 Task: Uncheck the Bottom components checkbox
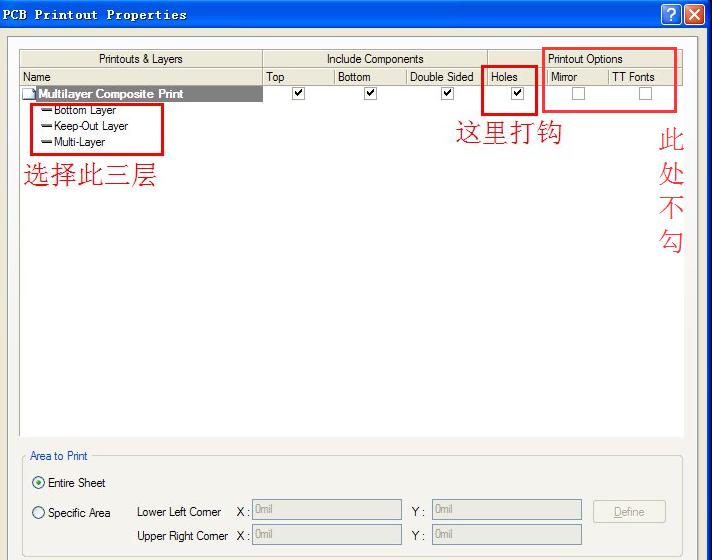(370, 94)
